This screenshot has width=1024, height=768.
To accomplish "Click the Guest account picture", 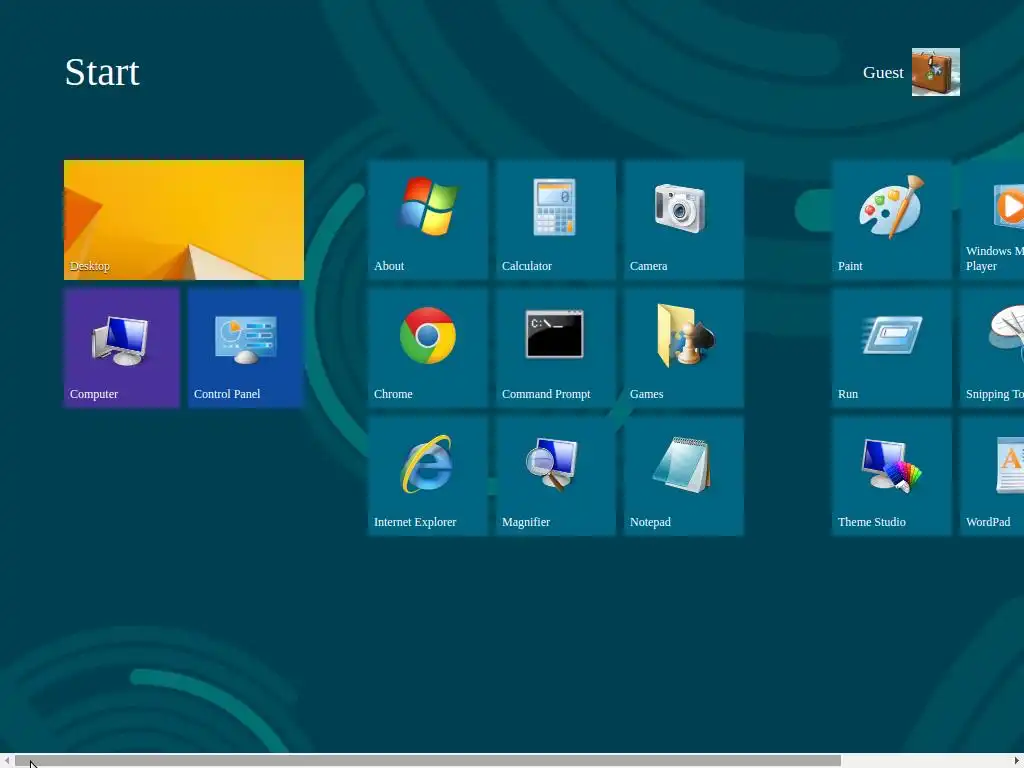I will (x=936, y=72).
